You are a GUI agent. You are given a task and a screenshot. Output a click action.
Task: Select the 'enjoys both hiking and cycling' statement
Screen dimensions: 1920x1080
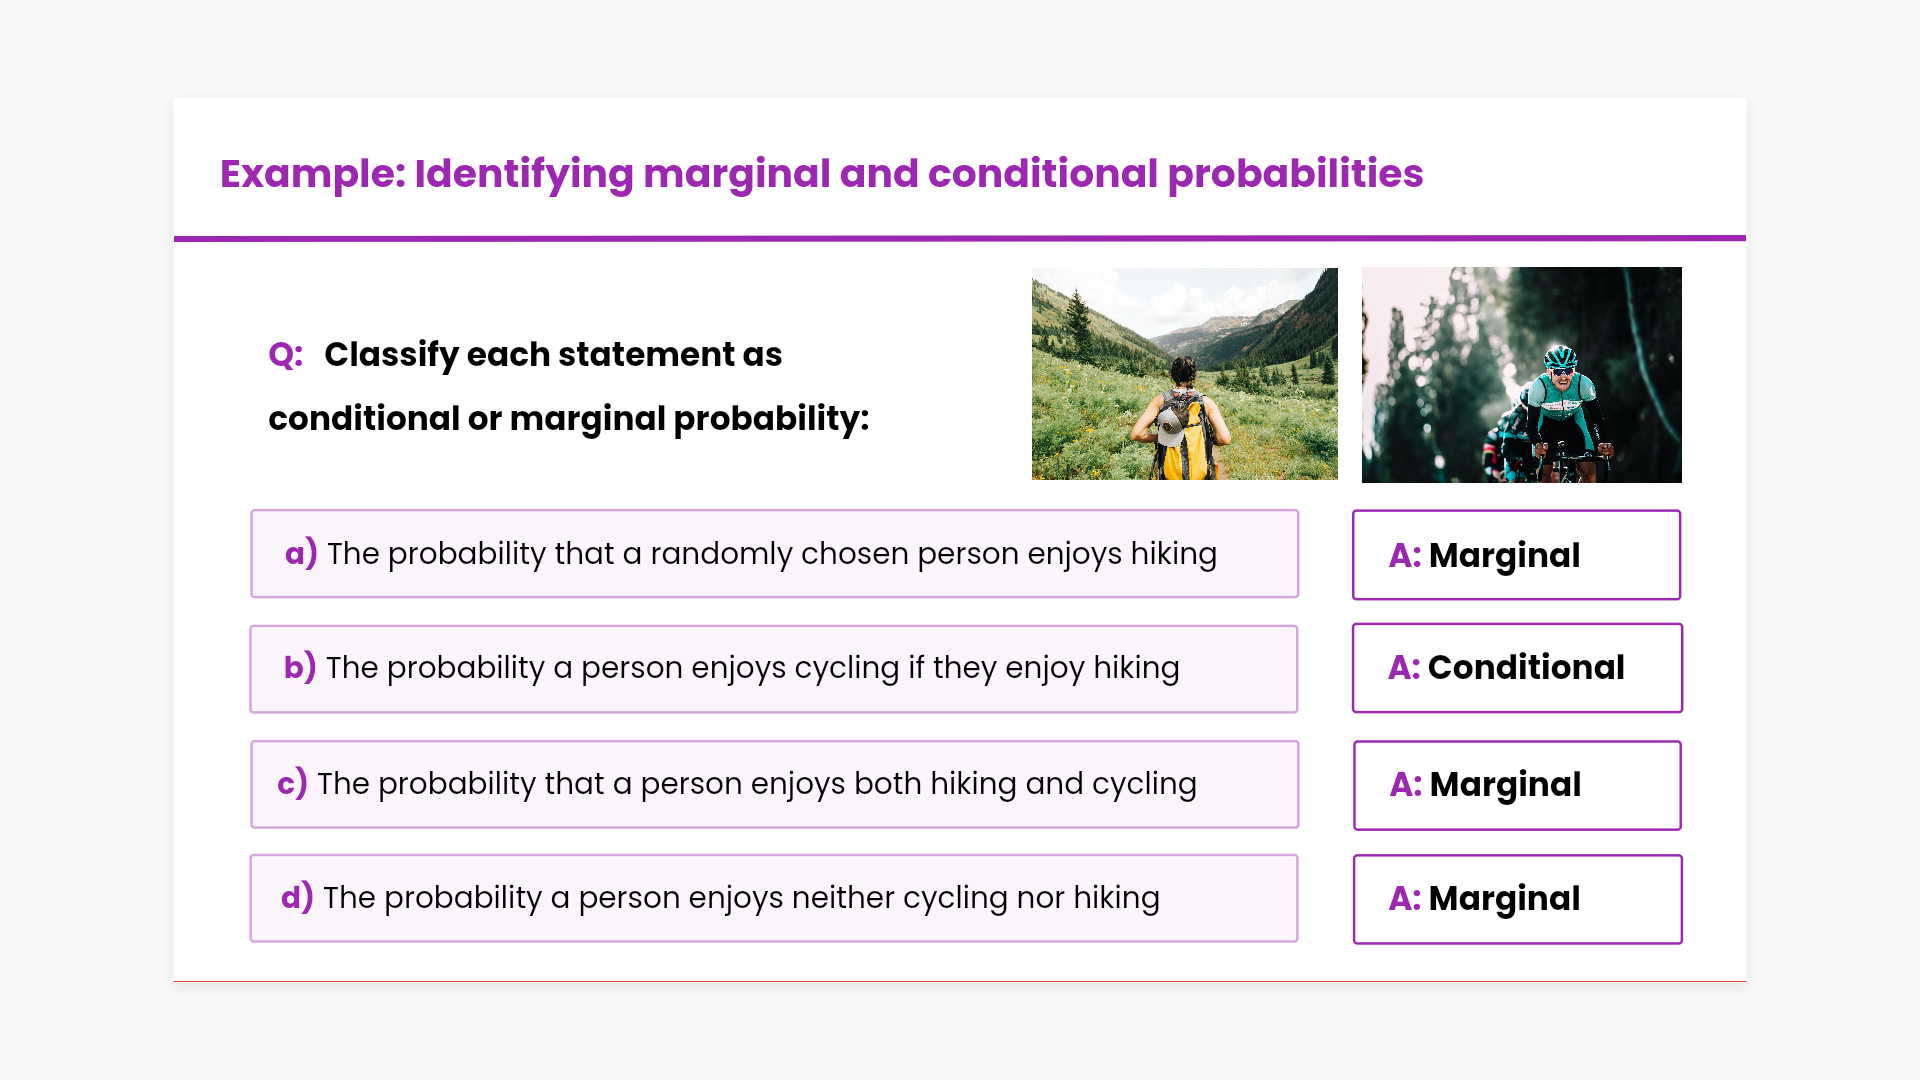tap(757, 784)
